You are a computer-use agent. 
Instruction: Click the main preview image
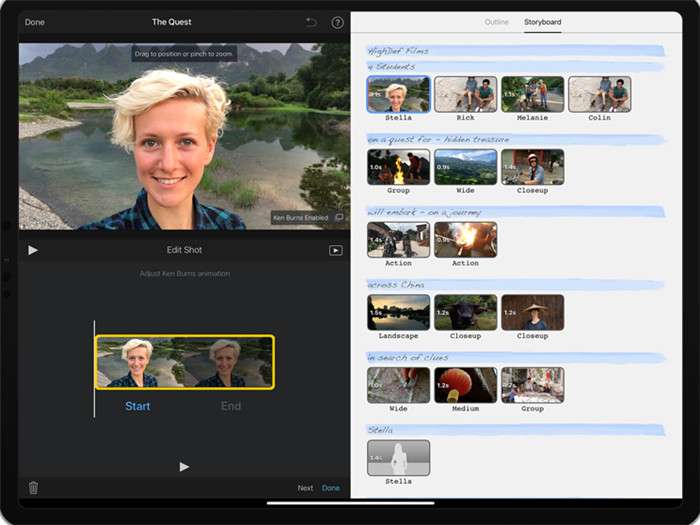[184, 136]
